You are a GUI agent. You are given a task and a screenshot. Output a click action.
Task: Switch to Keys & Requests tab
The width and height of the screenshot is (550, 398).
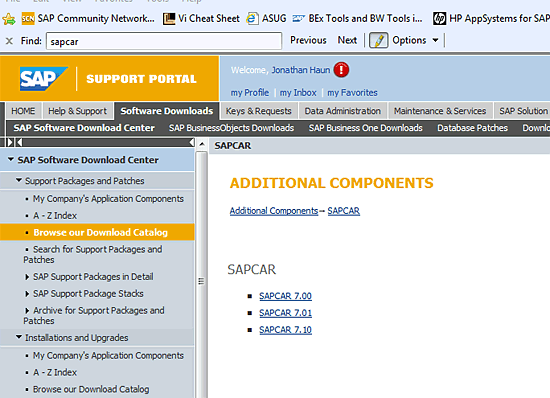(259, 111)
